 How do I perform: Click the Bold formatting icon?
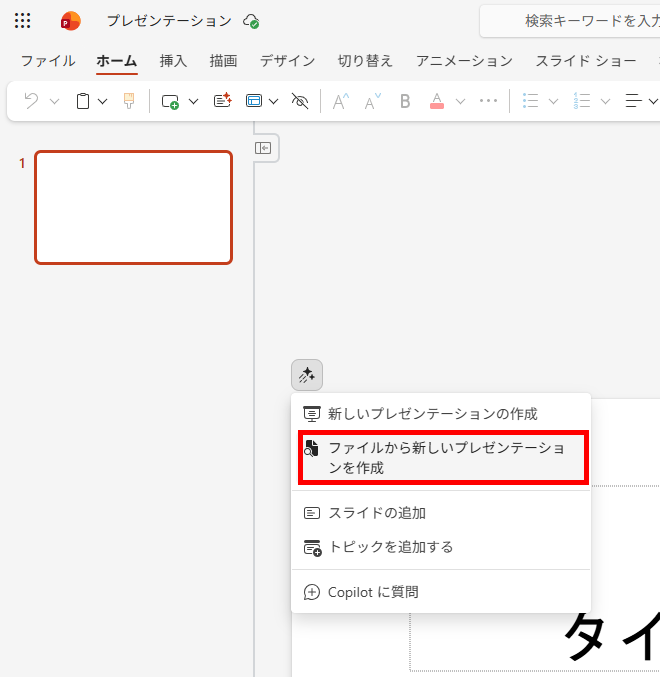405,101
